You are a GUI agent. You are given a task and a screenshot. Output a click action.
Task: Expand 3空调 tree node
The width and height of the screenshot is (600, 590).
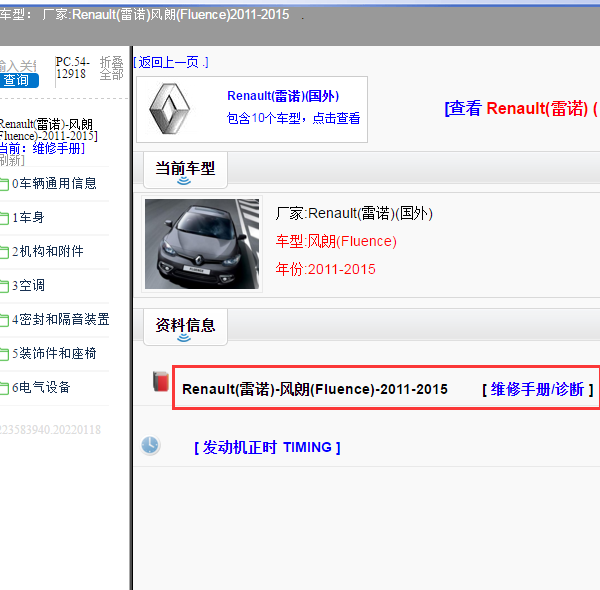(x=28, y=285)
